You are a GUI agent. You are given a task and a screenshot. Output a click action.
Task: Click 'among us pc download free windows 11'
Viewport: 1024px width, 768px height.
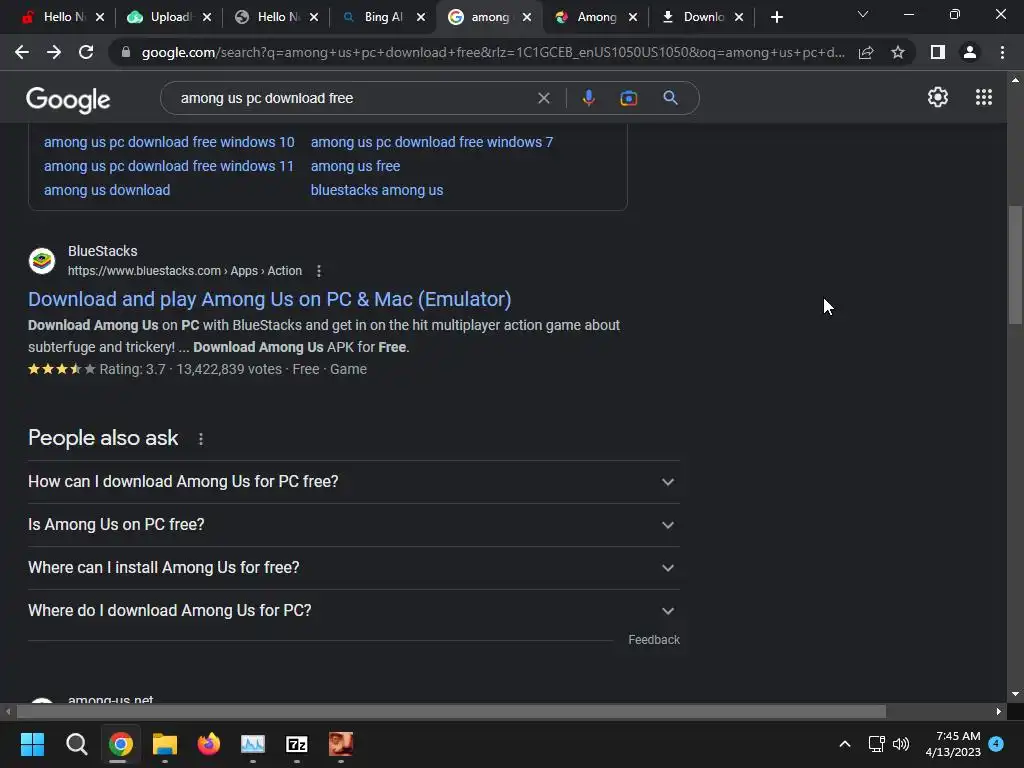point(169,166)
